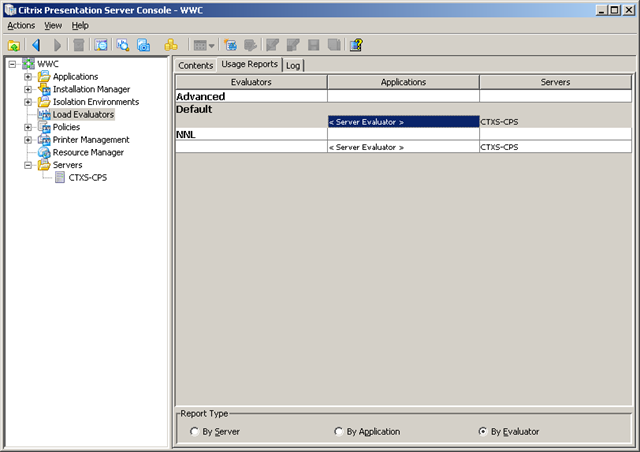Select the By Application report type
This screenshot has width=640, height=452.
pyautogui.click(x=338, y=431)
